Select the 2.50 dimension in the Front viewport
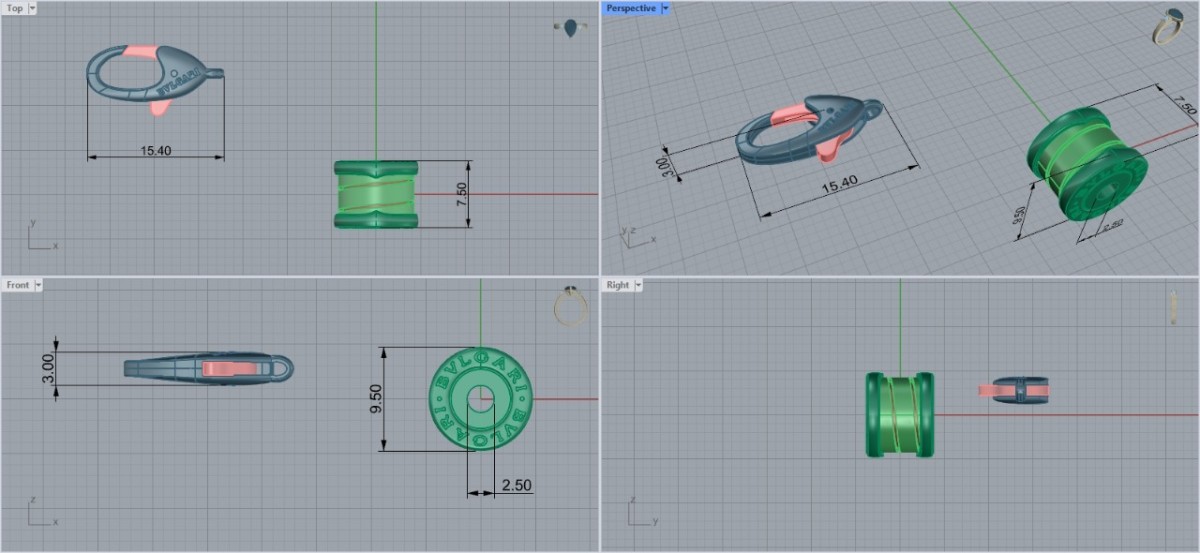This screenshot has width=1200, height=553. pyautogui.click(x=516, y=485)
